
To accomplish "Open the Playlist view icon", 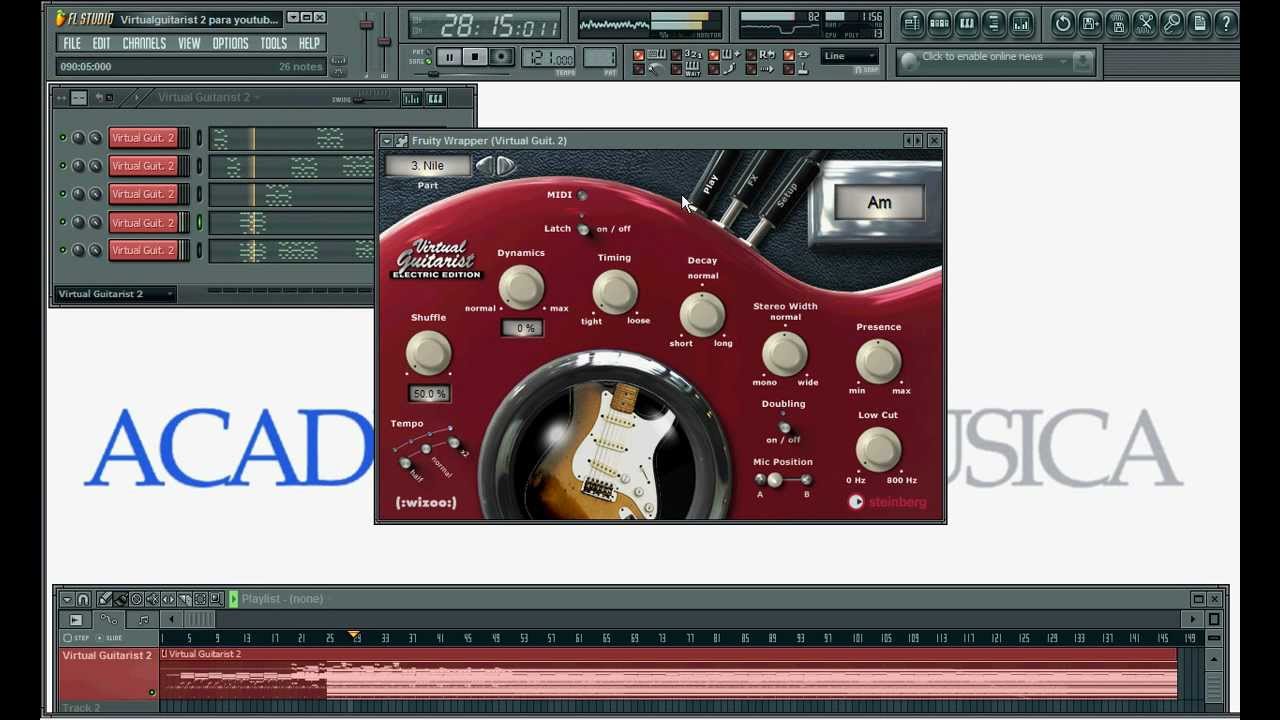I will tap(912, 22).
